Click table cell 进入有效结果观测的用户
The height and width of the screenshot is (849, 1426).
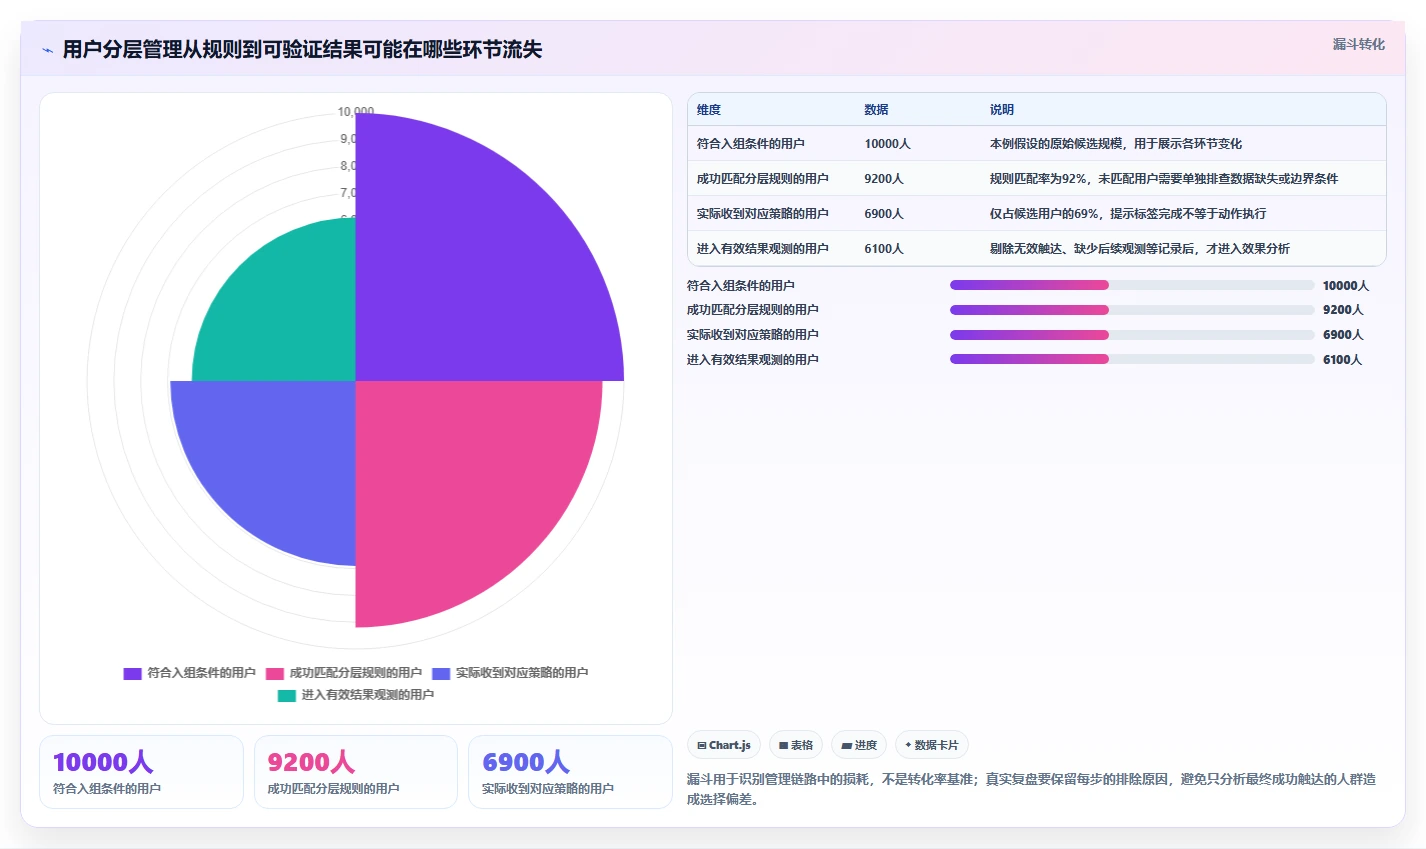click(x=763, y=249)
